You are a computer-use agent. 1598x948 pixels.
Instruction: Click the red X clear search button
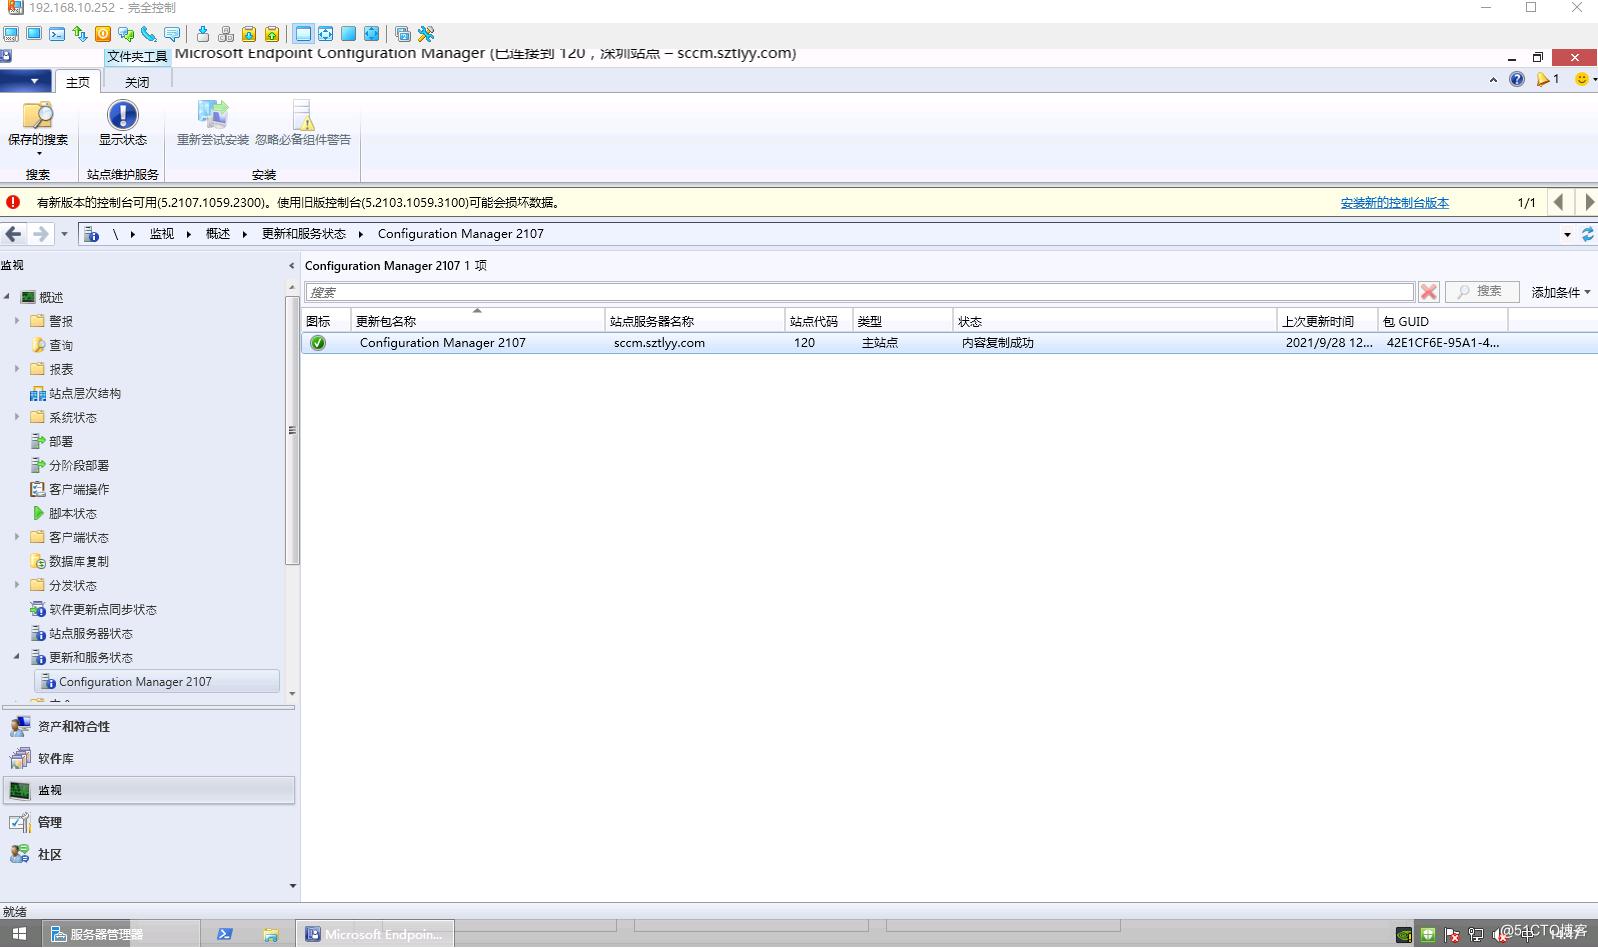coord(1429,292)
